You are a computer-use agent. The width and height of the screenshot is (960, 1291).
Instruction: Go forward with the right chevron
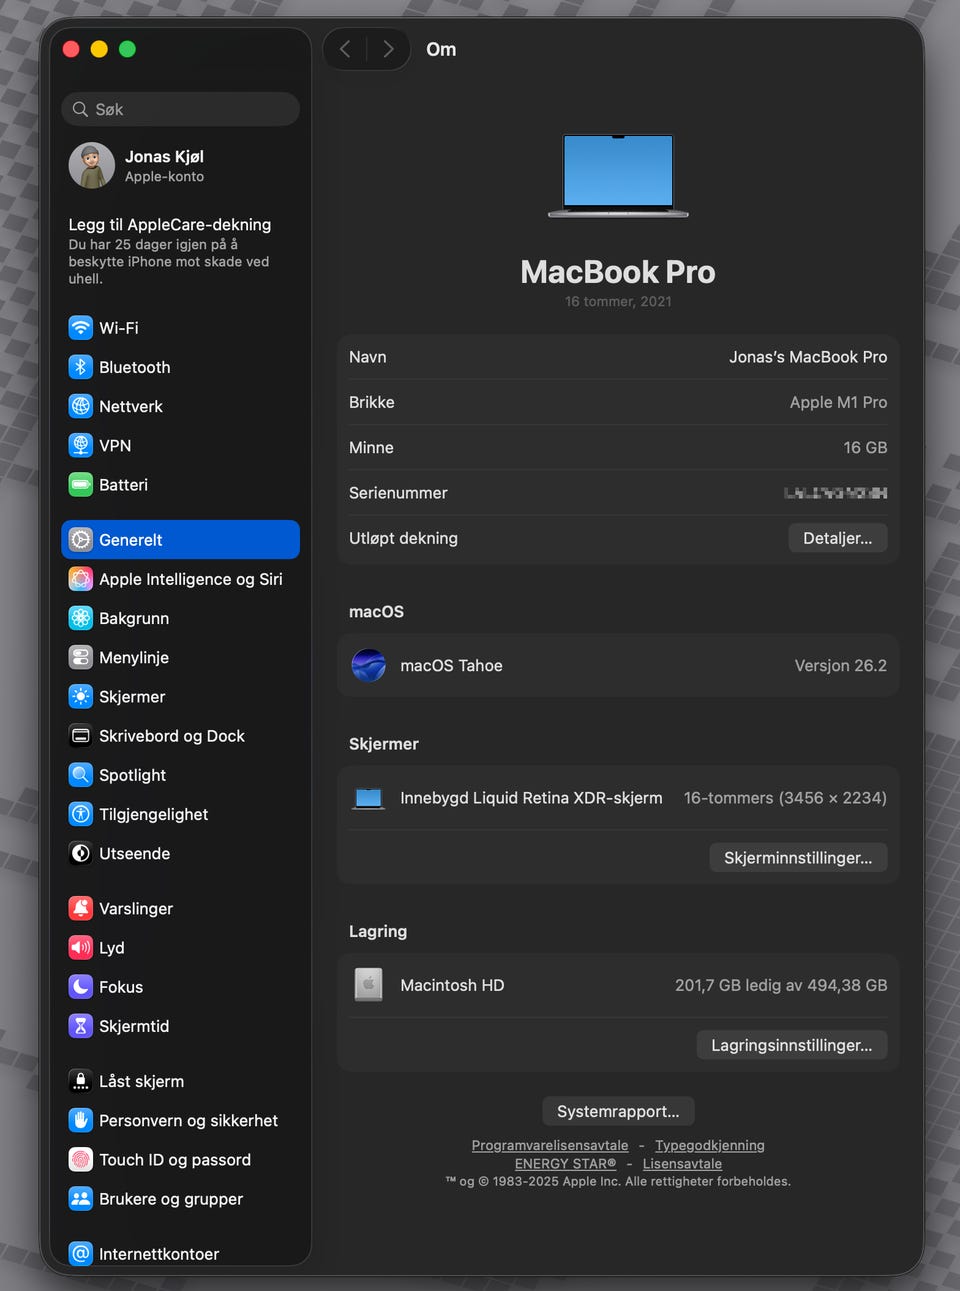(388, 49)
